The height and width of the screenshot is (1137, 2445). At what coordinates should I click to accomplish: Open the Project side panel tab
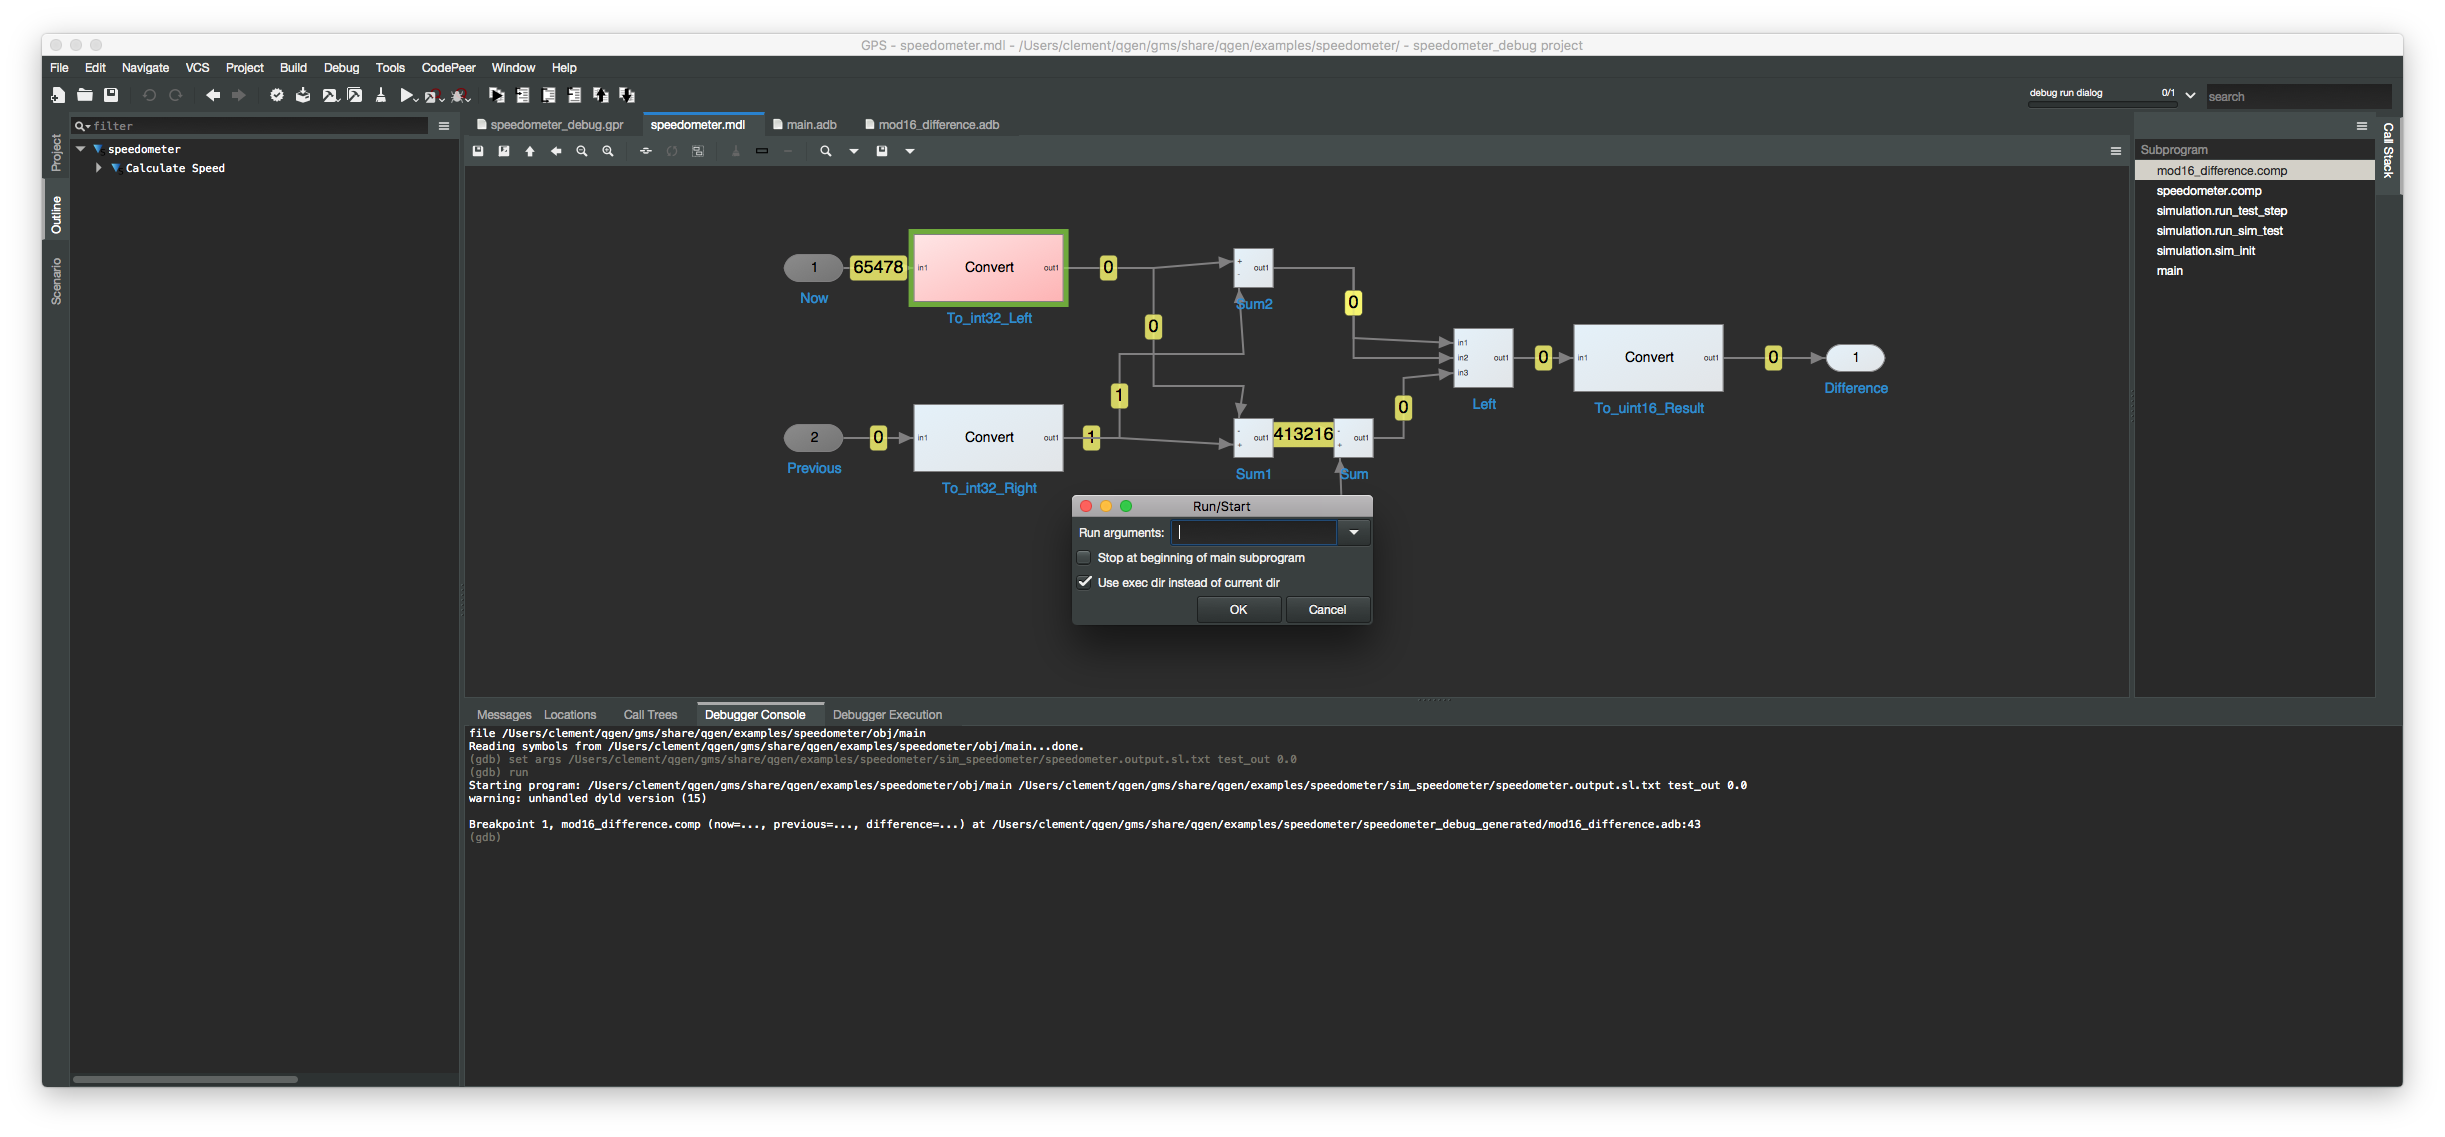(56, 153)
